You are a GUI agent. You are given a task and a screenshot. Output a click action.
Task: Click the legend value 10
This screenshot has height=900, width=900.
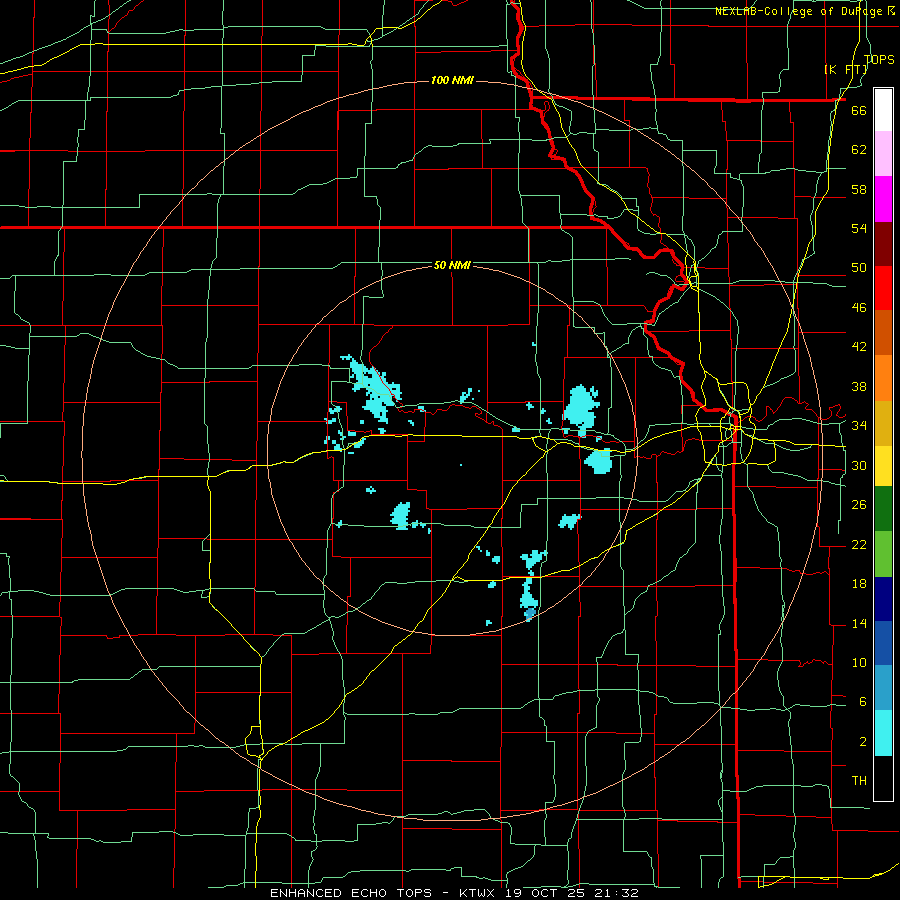[x=859, y=662]
